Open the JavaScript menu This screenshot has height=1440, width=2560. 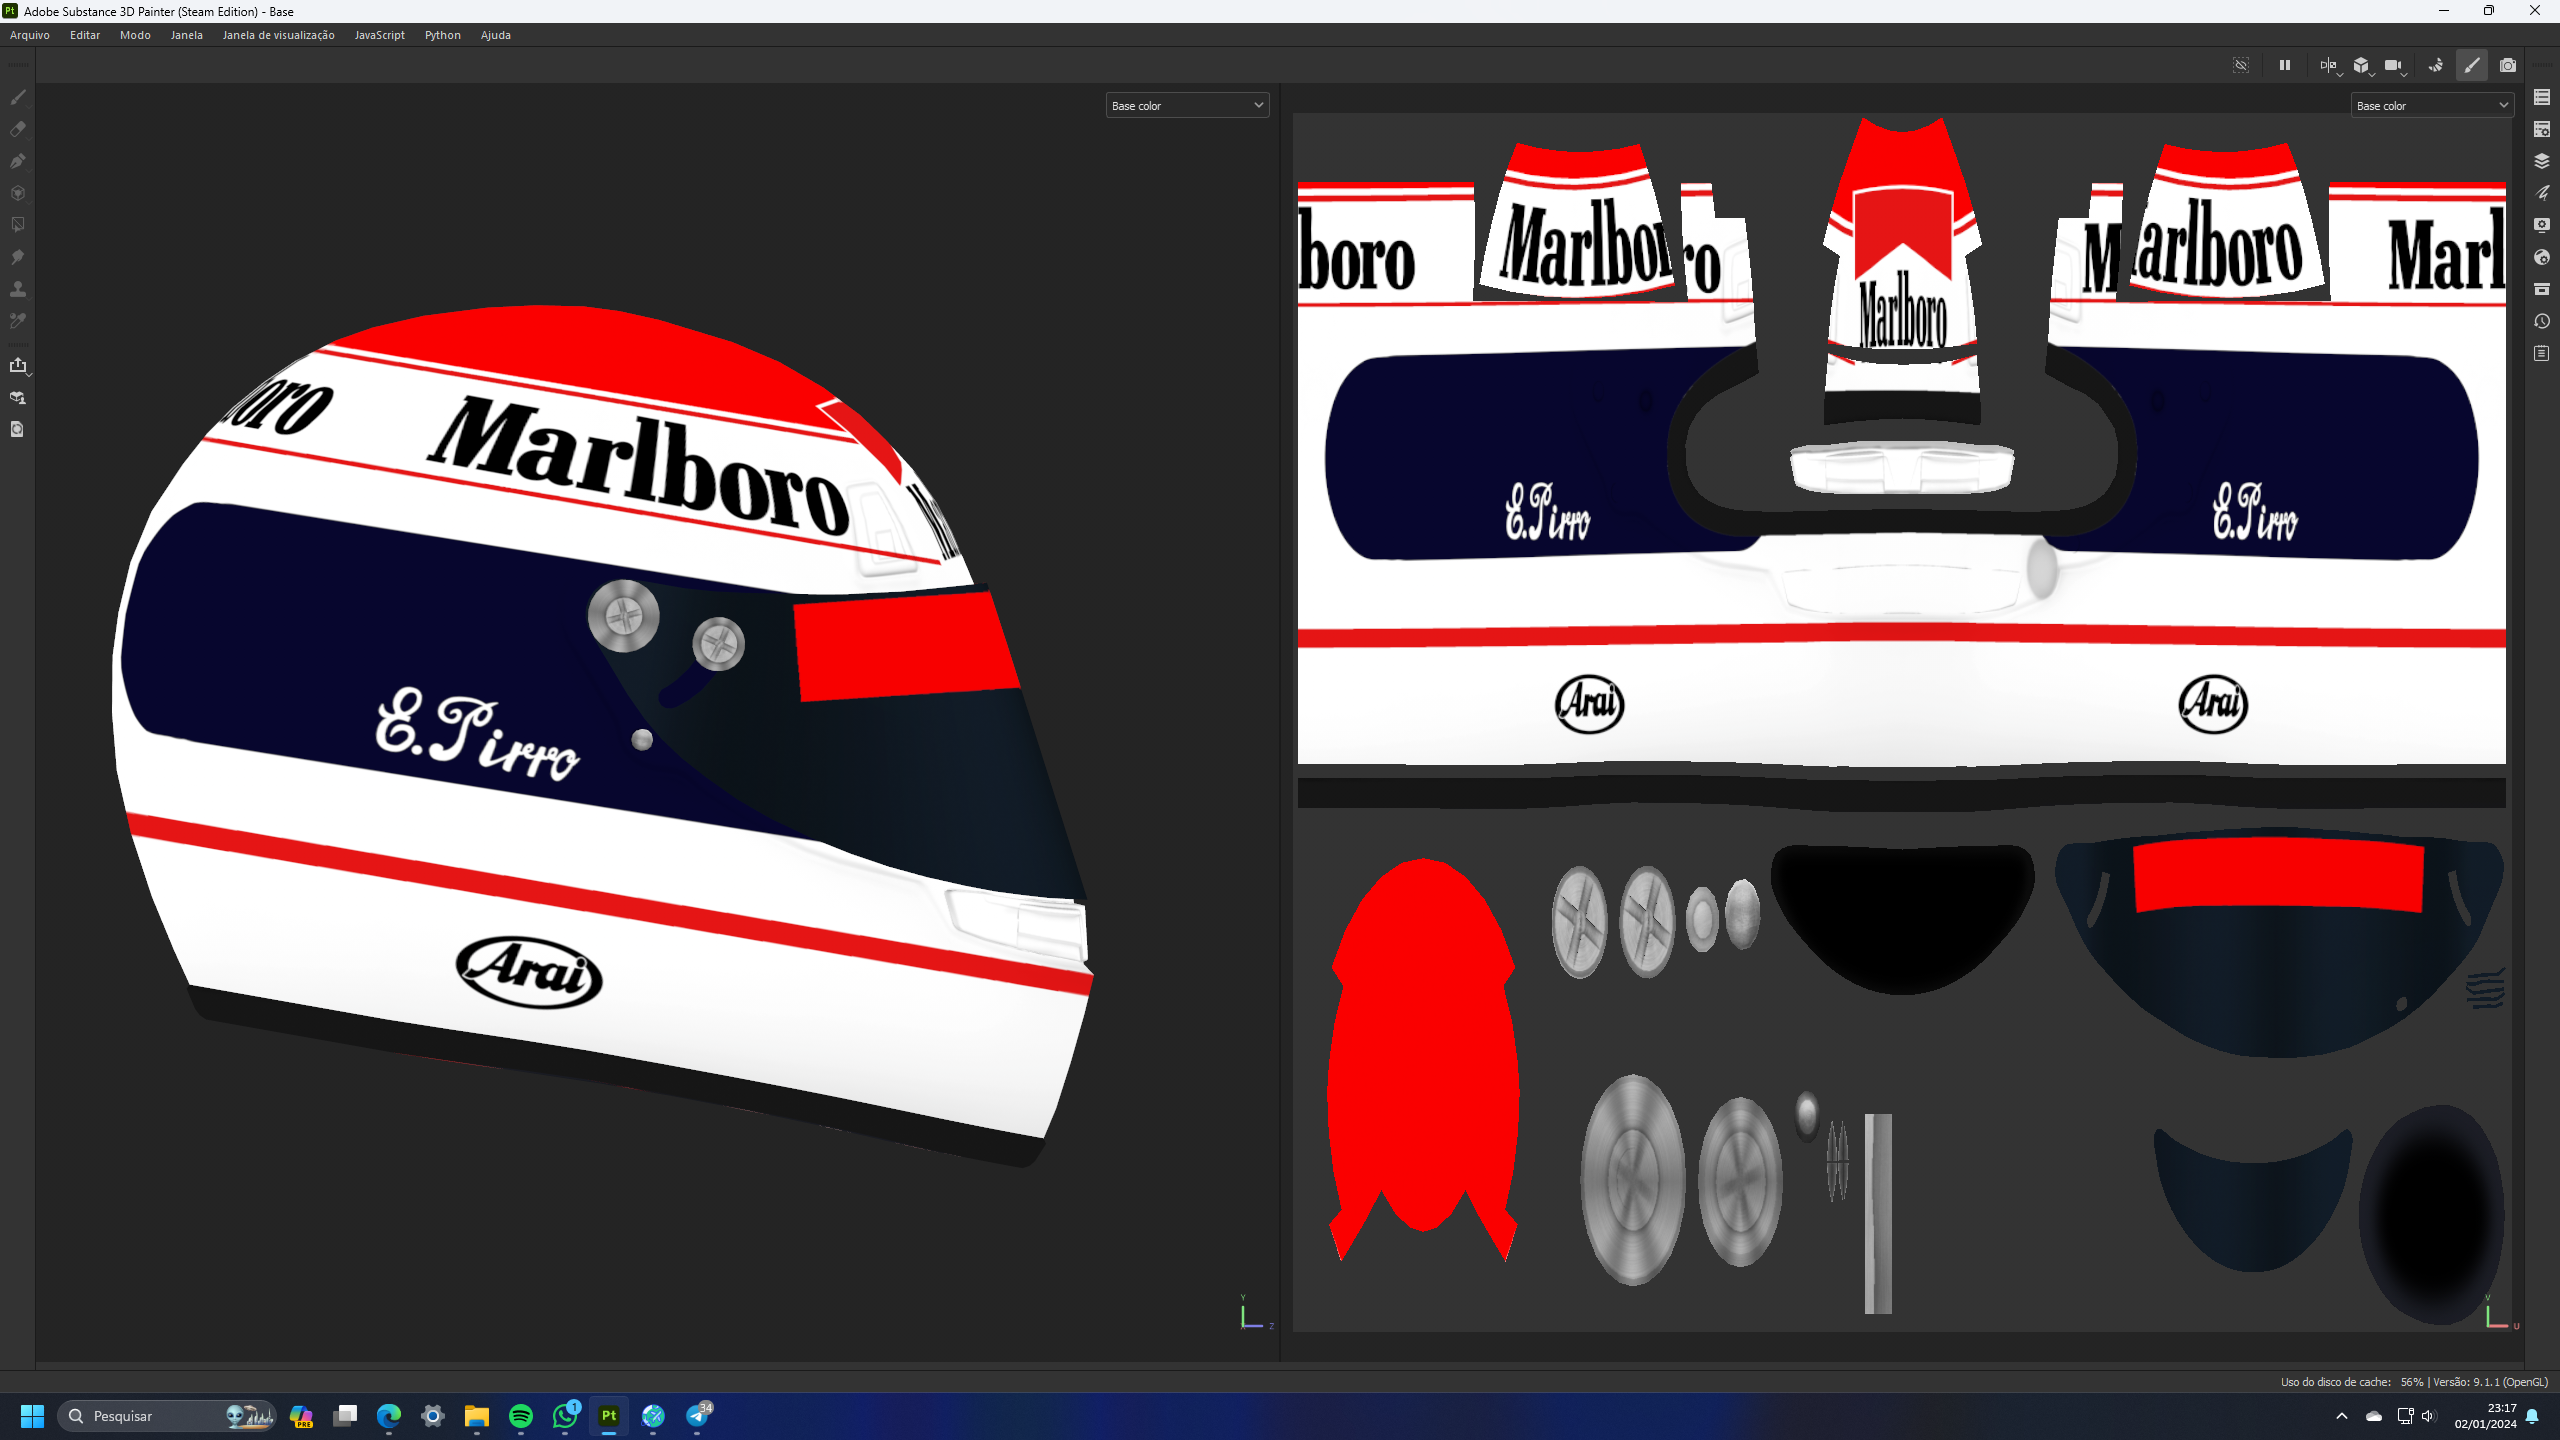pos(380,35)
